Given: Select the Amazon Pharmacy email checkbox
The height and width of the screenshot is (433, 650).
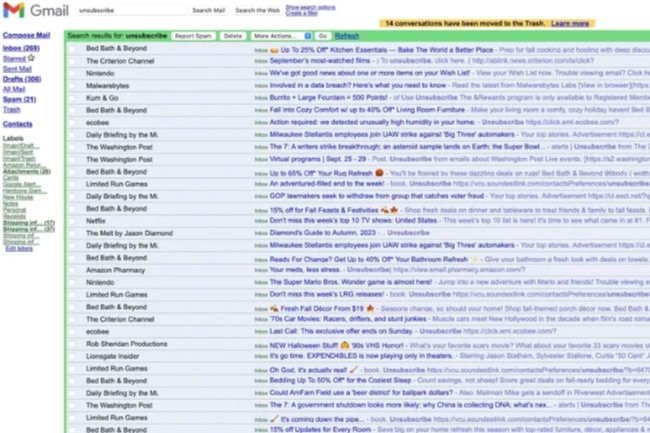Looking at the screenshot, I should pos(73,270).
